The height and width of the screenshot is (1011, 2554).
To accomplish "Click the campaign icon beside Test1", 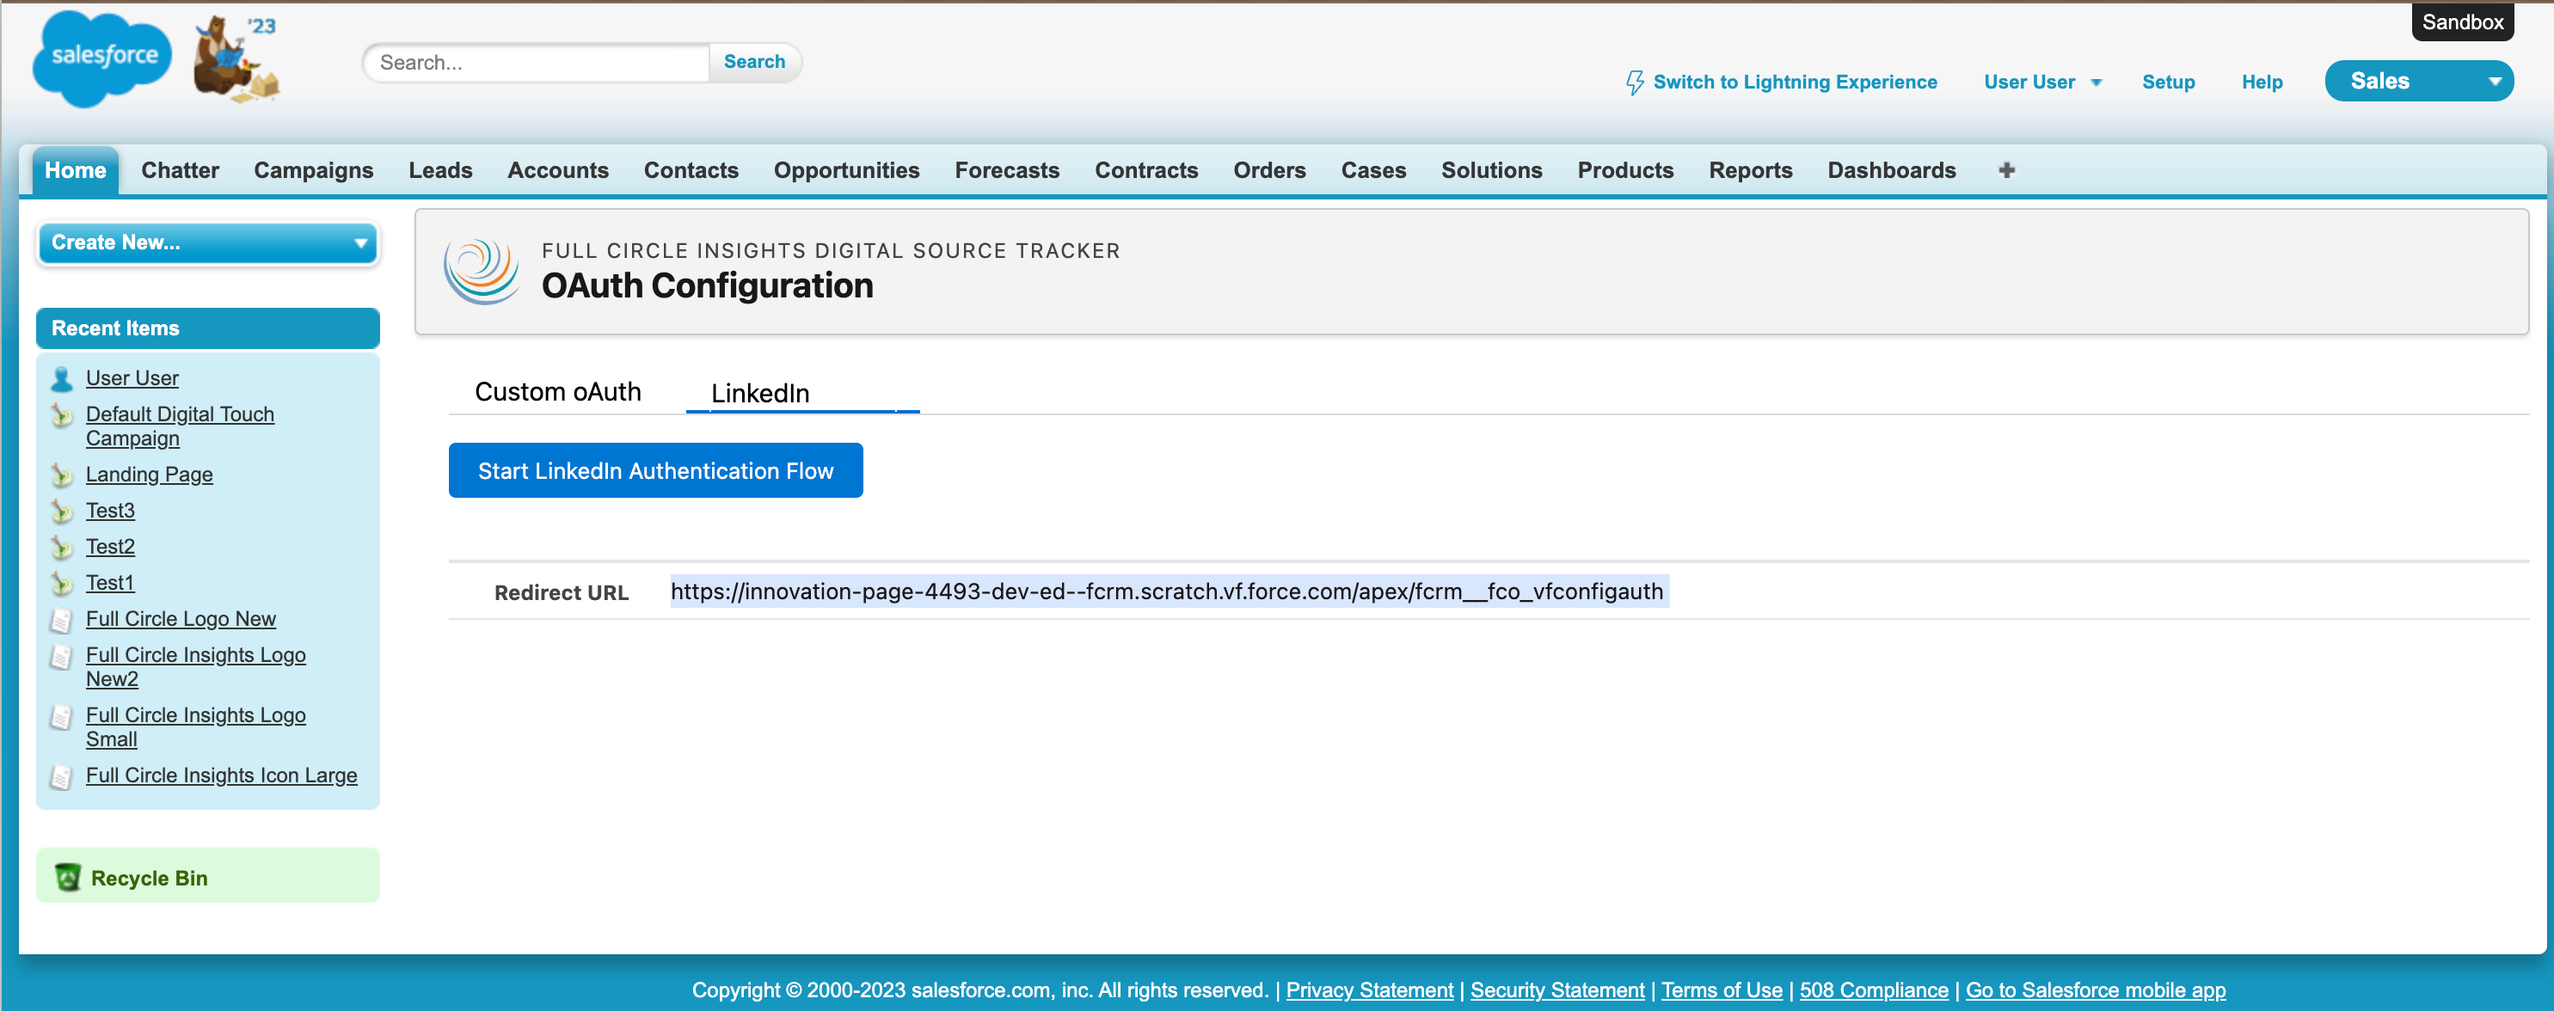I will [x=62, y=583].
